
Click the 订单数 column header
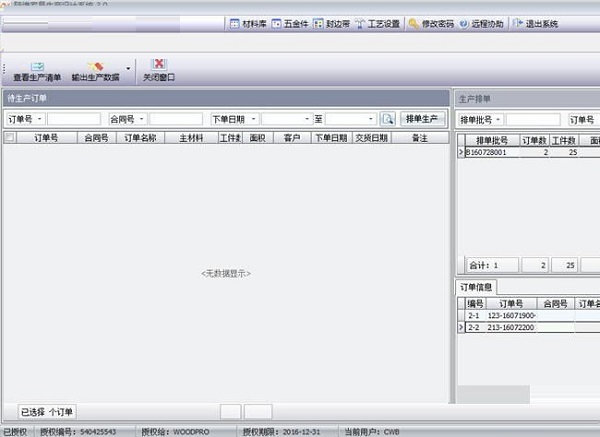coord(535,140)
